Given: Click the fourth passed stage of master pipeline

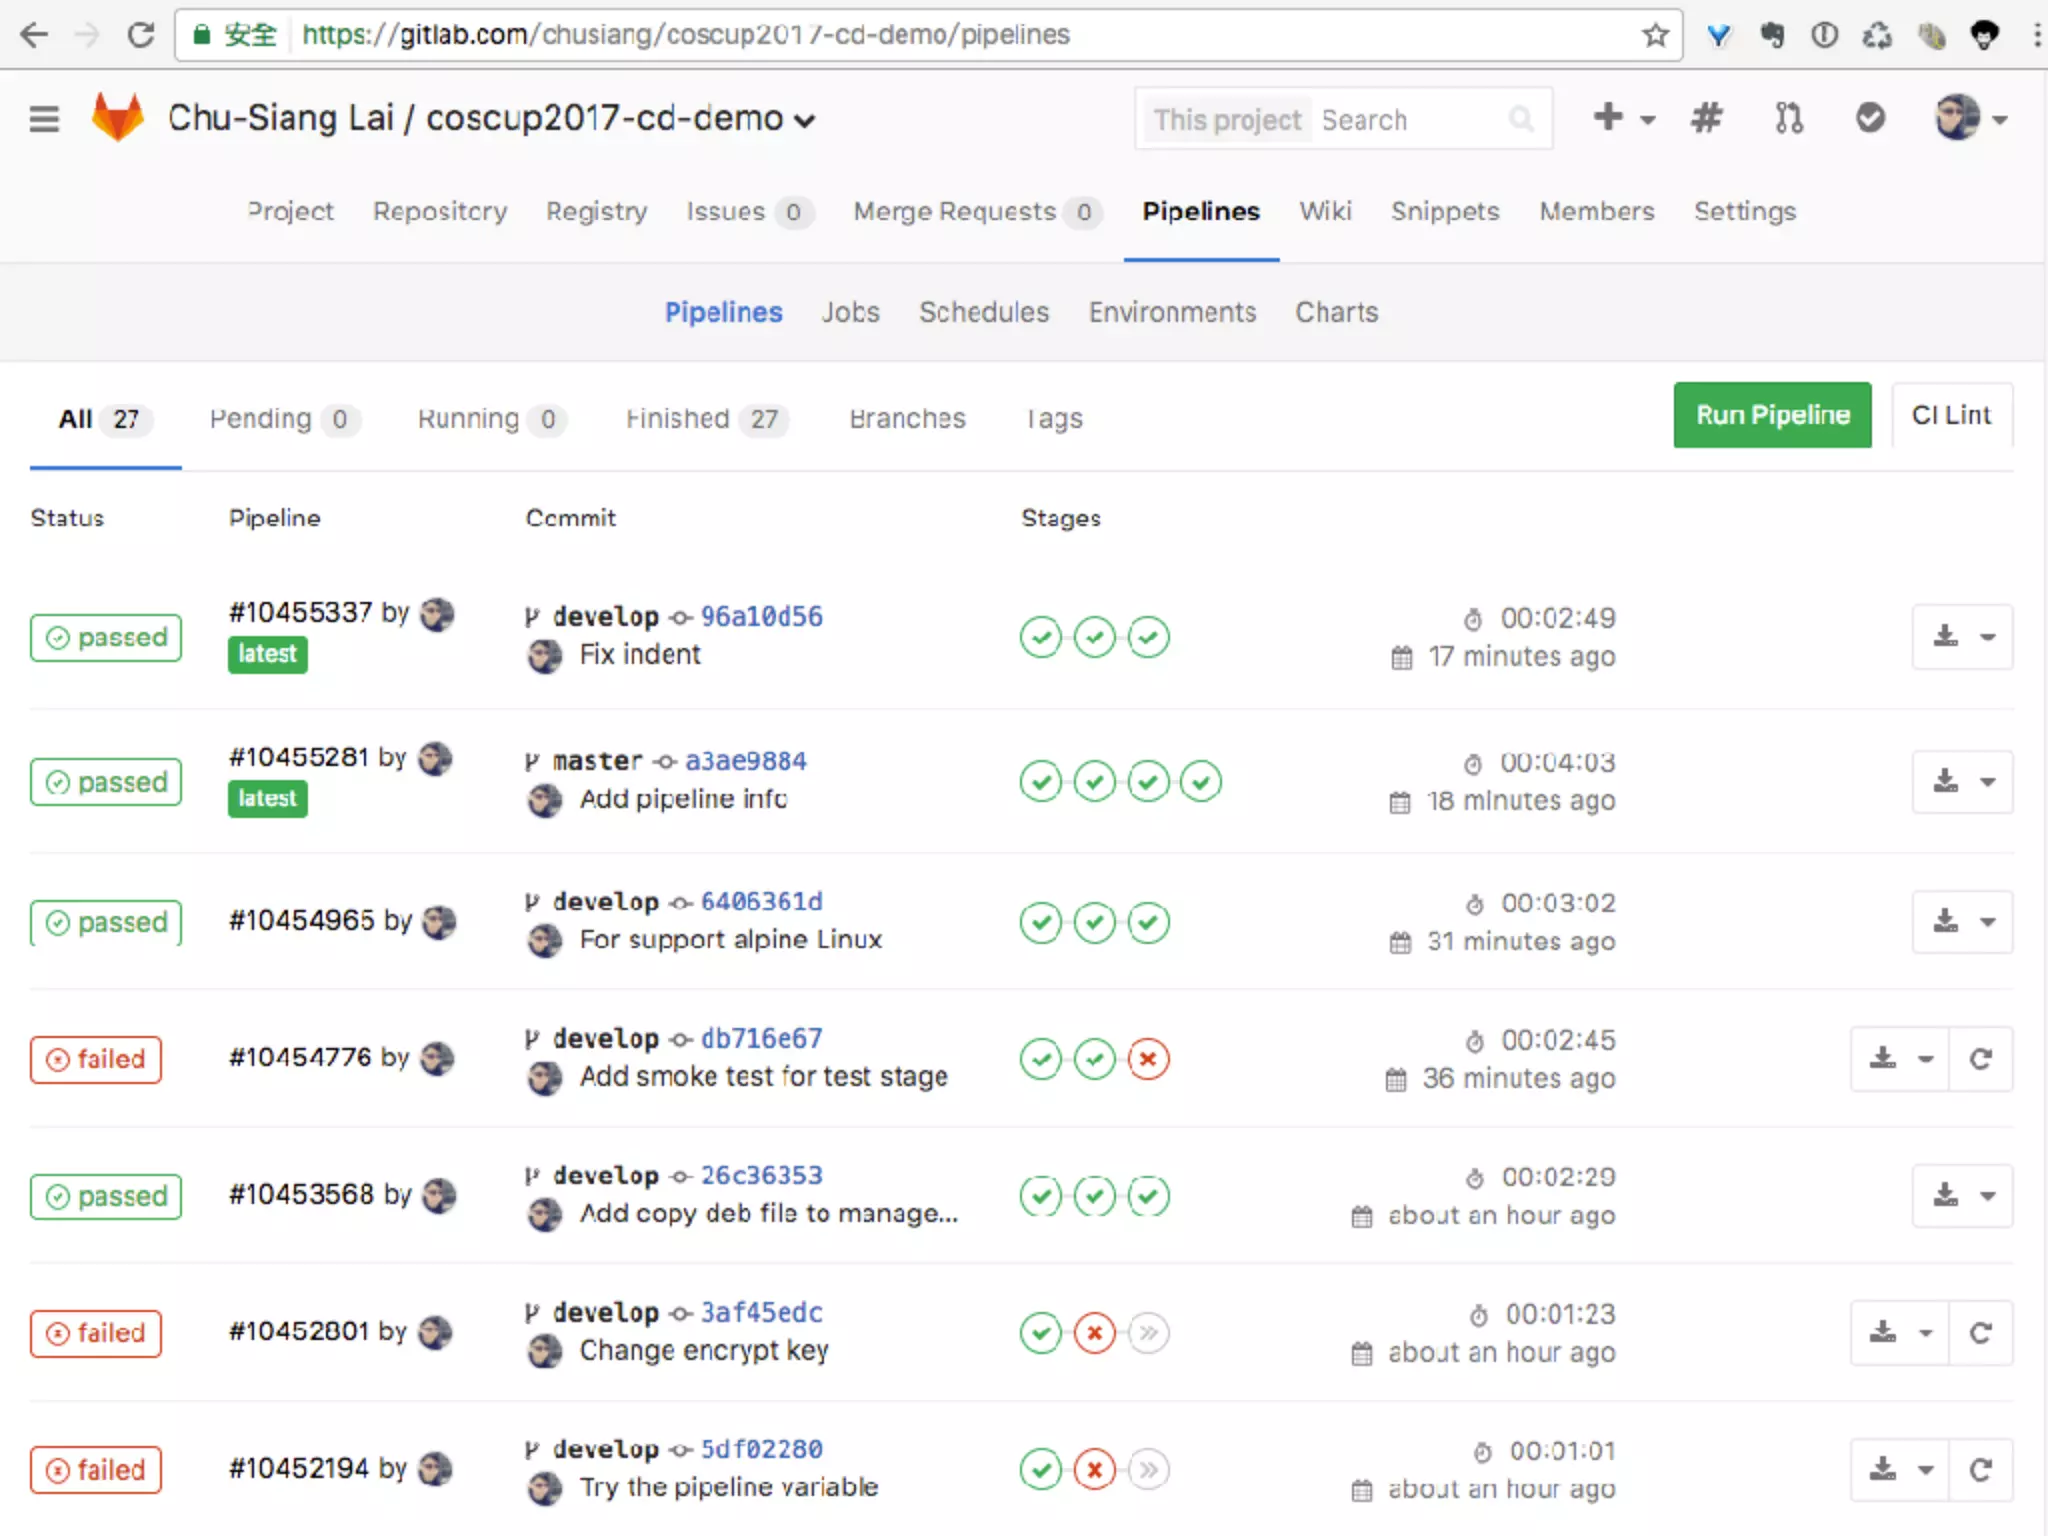Looking at the screenshot, I should coord(1201,781).
